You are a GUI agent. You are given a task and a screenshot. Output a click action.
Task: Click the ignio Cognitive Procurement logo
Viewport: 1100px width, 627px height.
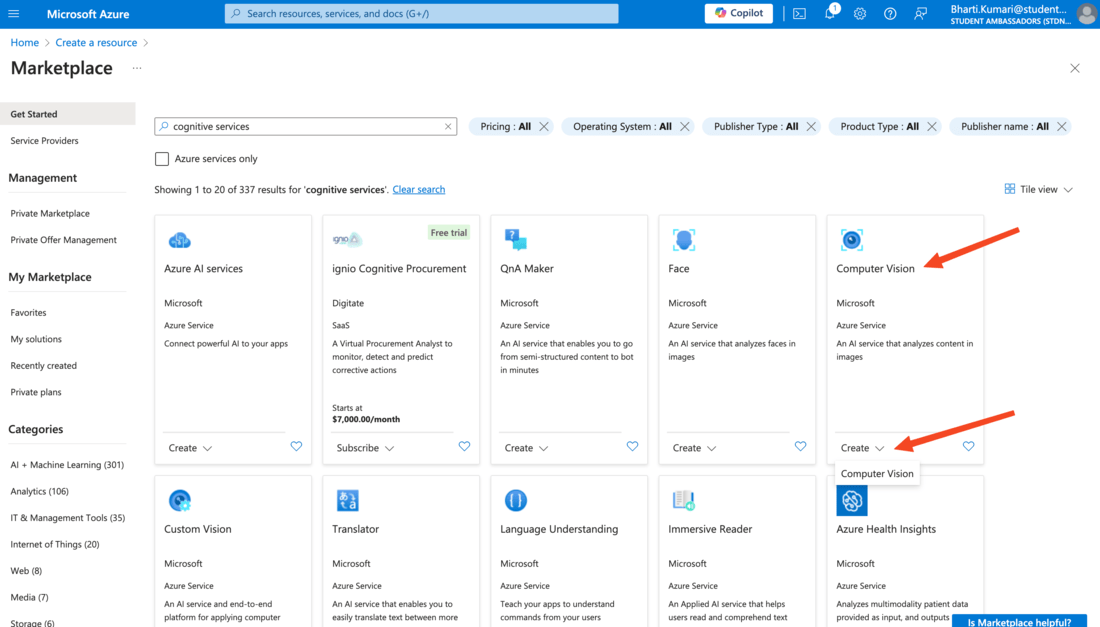pyautogui.click(x=347, y=239)
